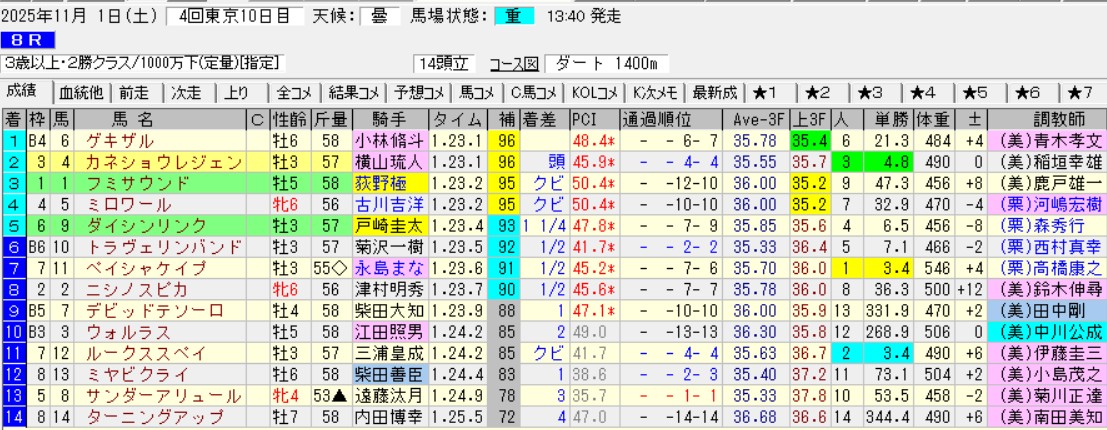Image resolution: width=1107 pixels, height=430 pixels.
Task: Open the 最新成 tab
Action: [x=714, y=93]
